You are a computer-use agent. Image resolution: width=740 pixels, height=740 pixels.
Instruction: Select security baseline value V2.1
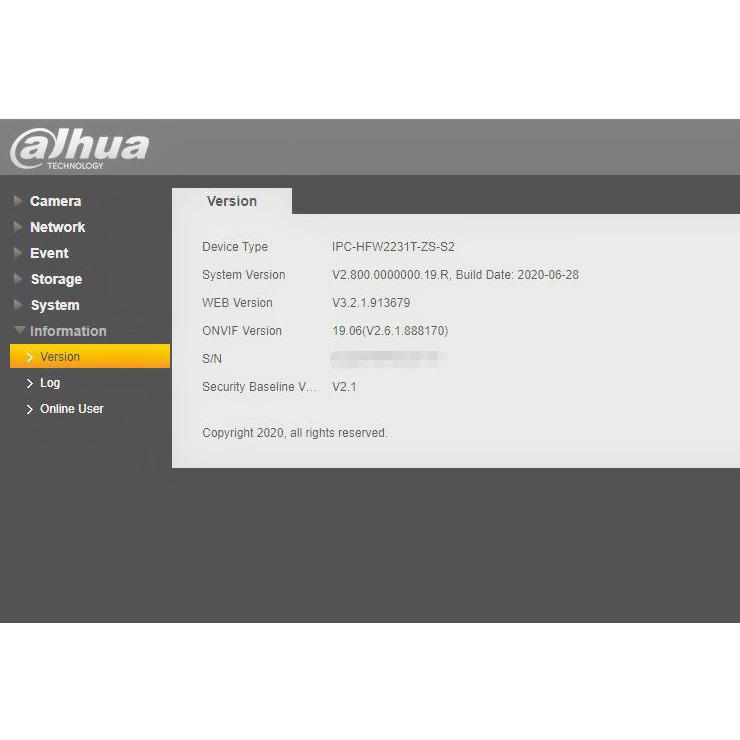(x=344, y=387)
